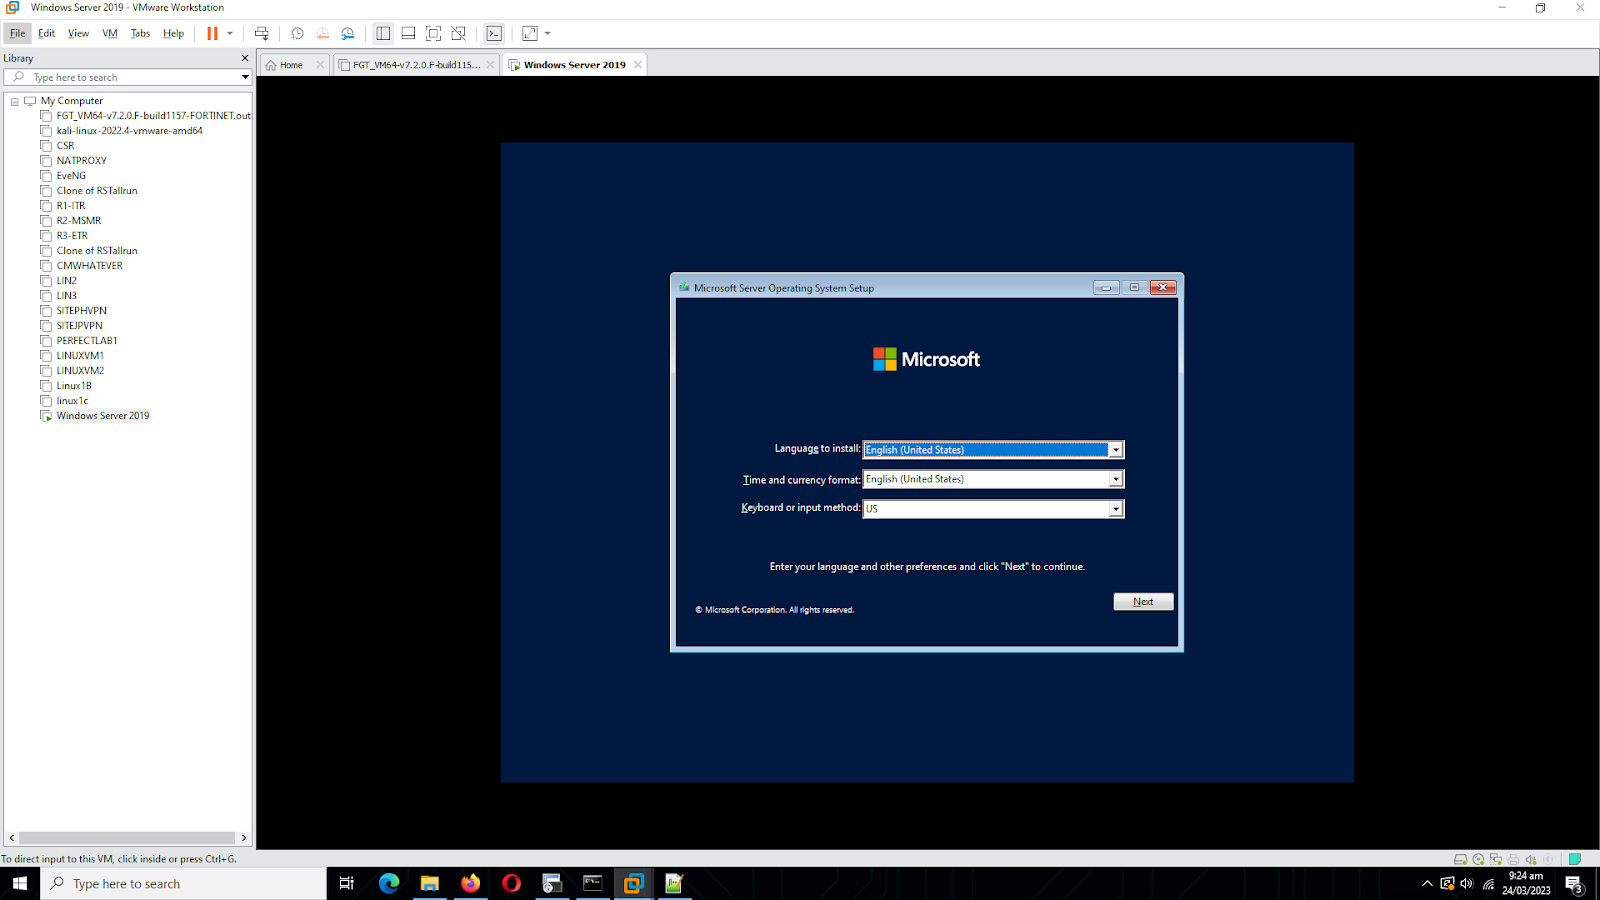Open the VM menu
The width and height of the screenshot is (1600, 900).
110,33
